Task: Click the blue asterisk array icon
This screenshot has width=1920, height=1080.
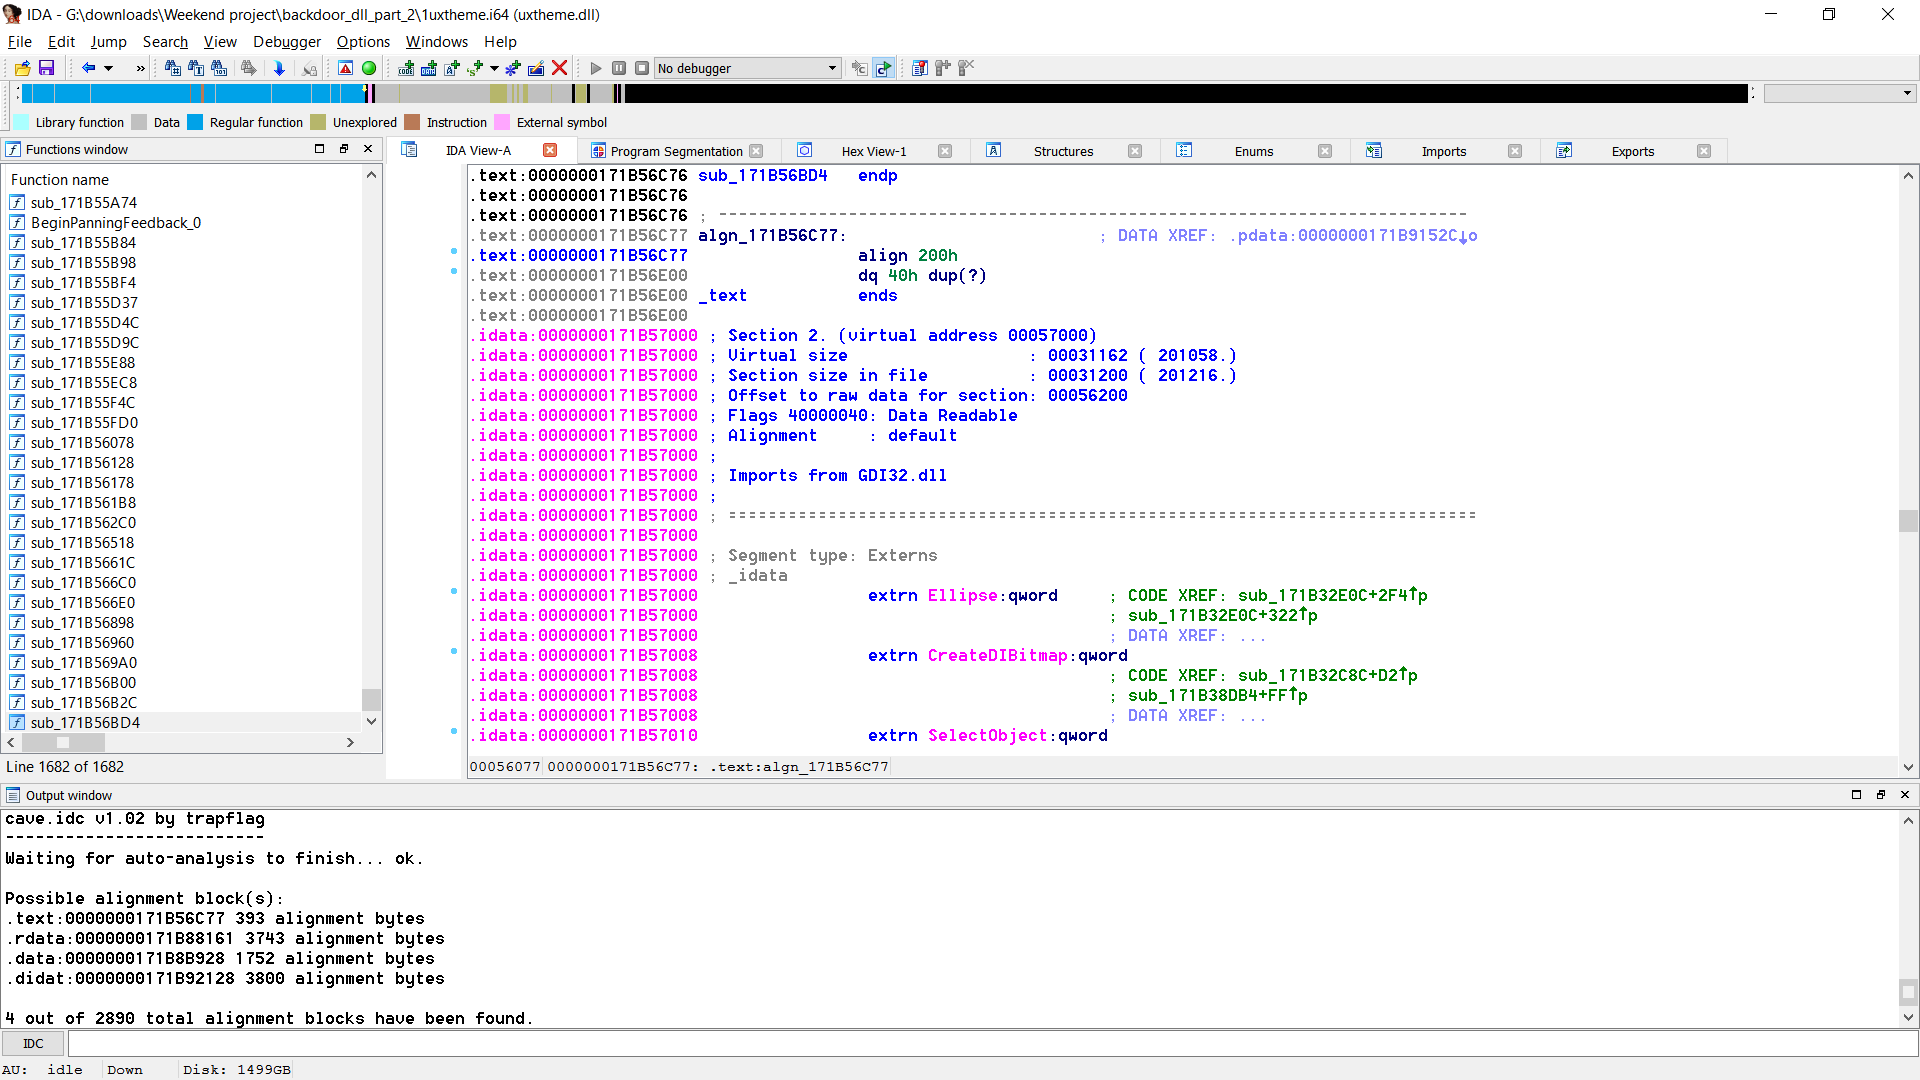Action: click(x=513, y=68)
